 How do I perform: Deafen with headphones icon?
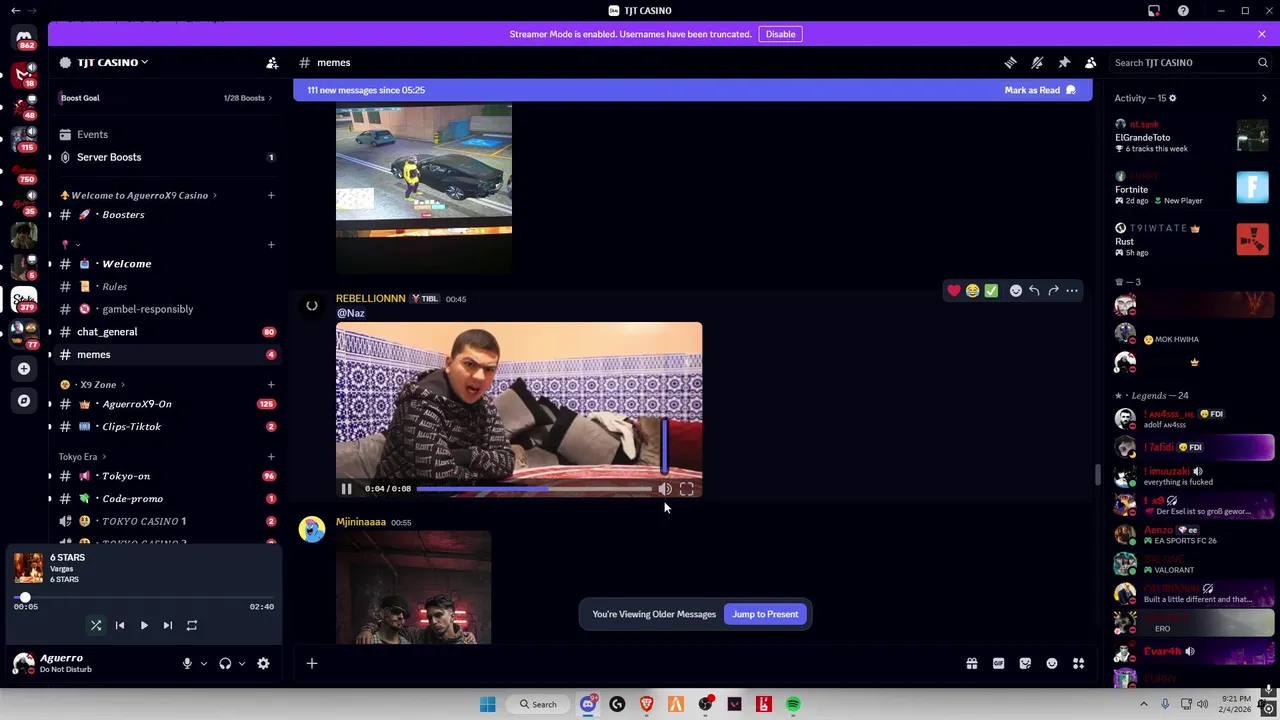[225, 663]
